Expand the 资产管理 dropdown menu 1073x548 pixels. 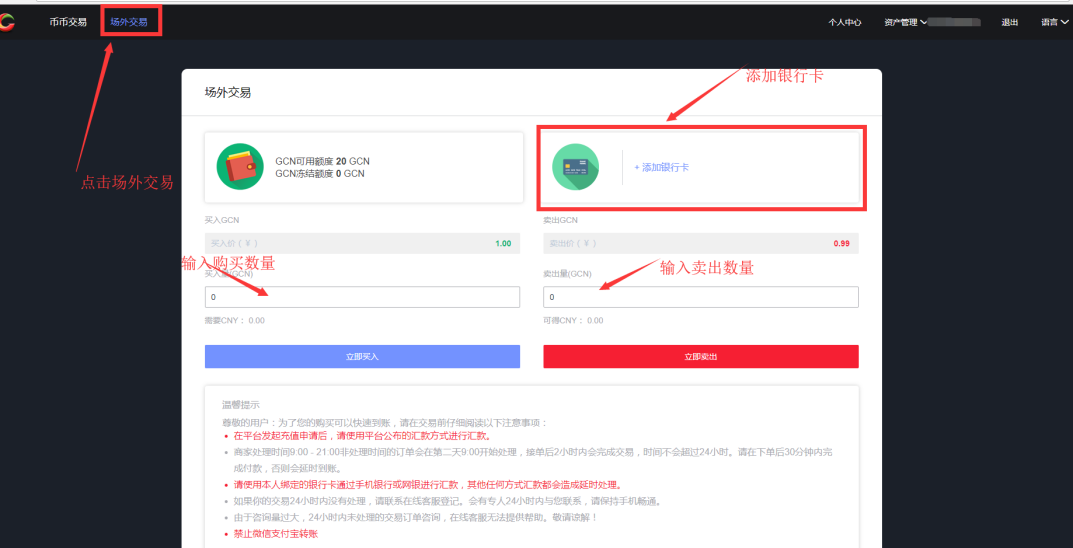click(905, 22)
